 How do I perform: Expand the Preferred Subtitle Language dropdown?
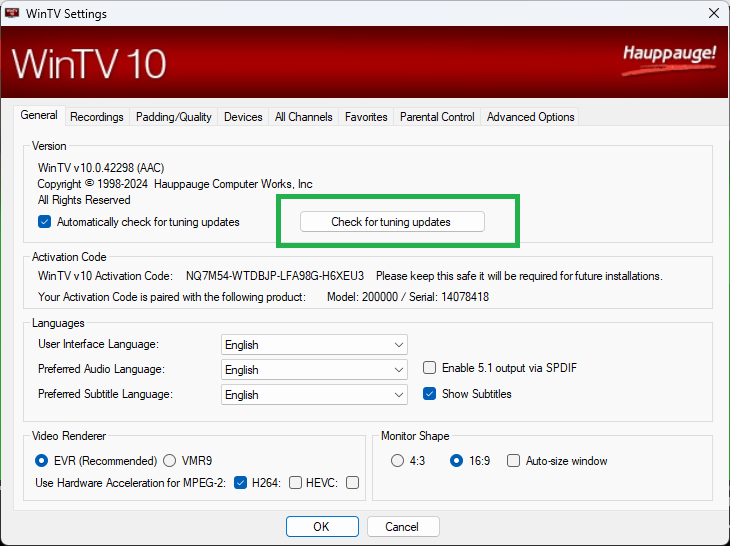[x=314, y=395]
